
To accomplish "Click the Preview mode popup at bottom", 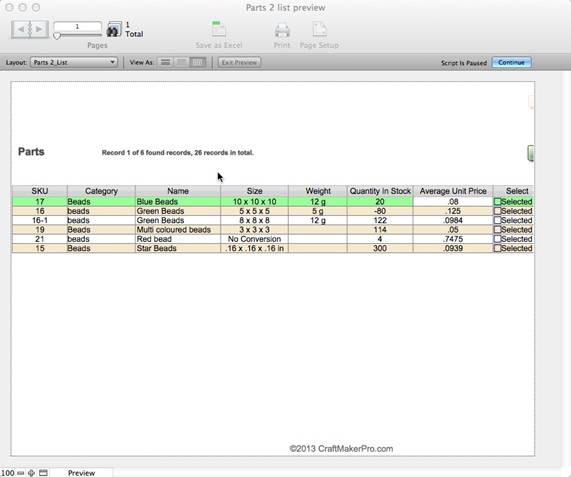I will tap(81, 473).
